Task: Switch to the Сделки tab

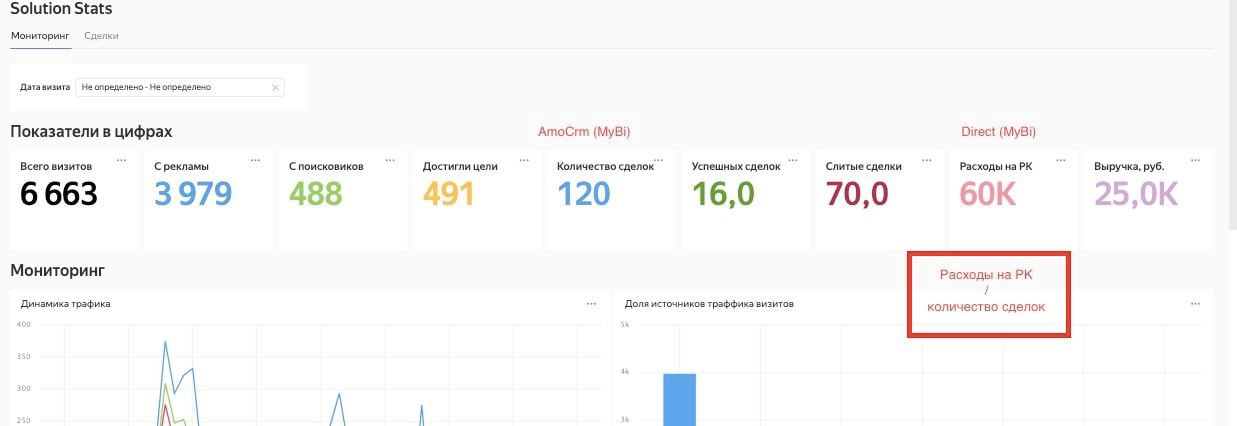Action: (x=101, y=35)
